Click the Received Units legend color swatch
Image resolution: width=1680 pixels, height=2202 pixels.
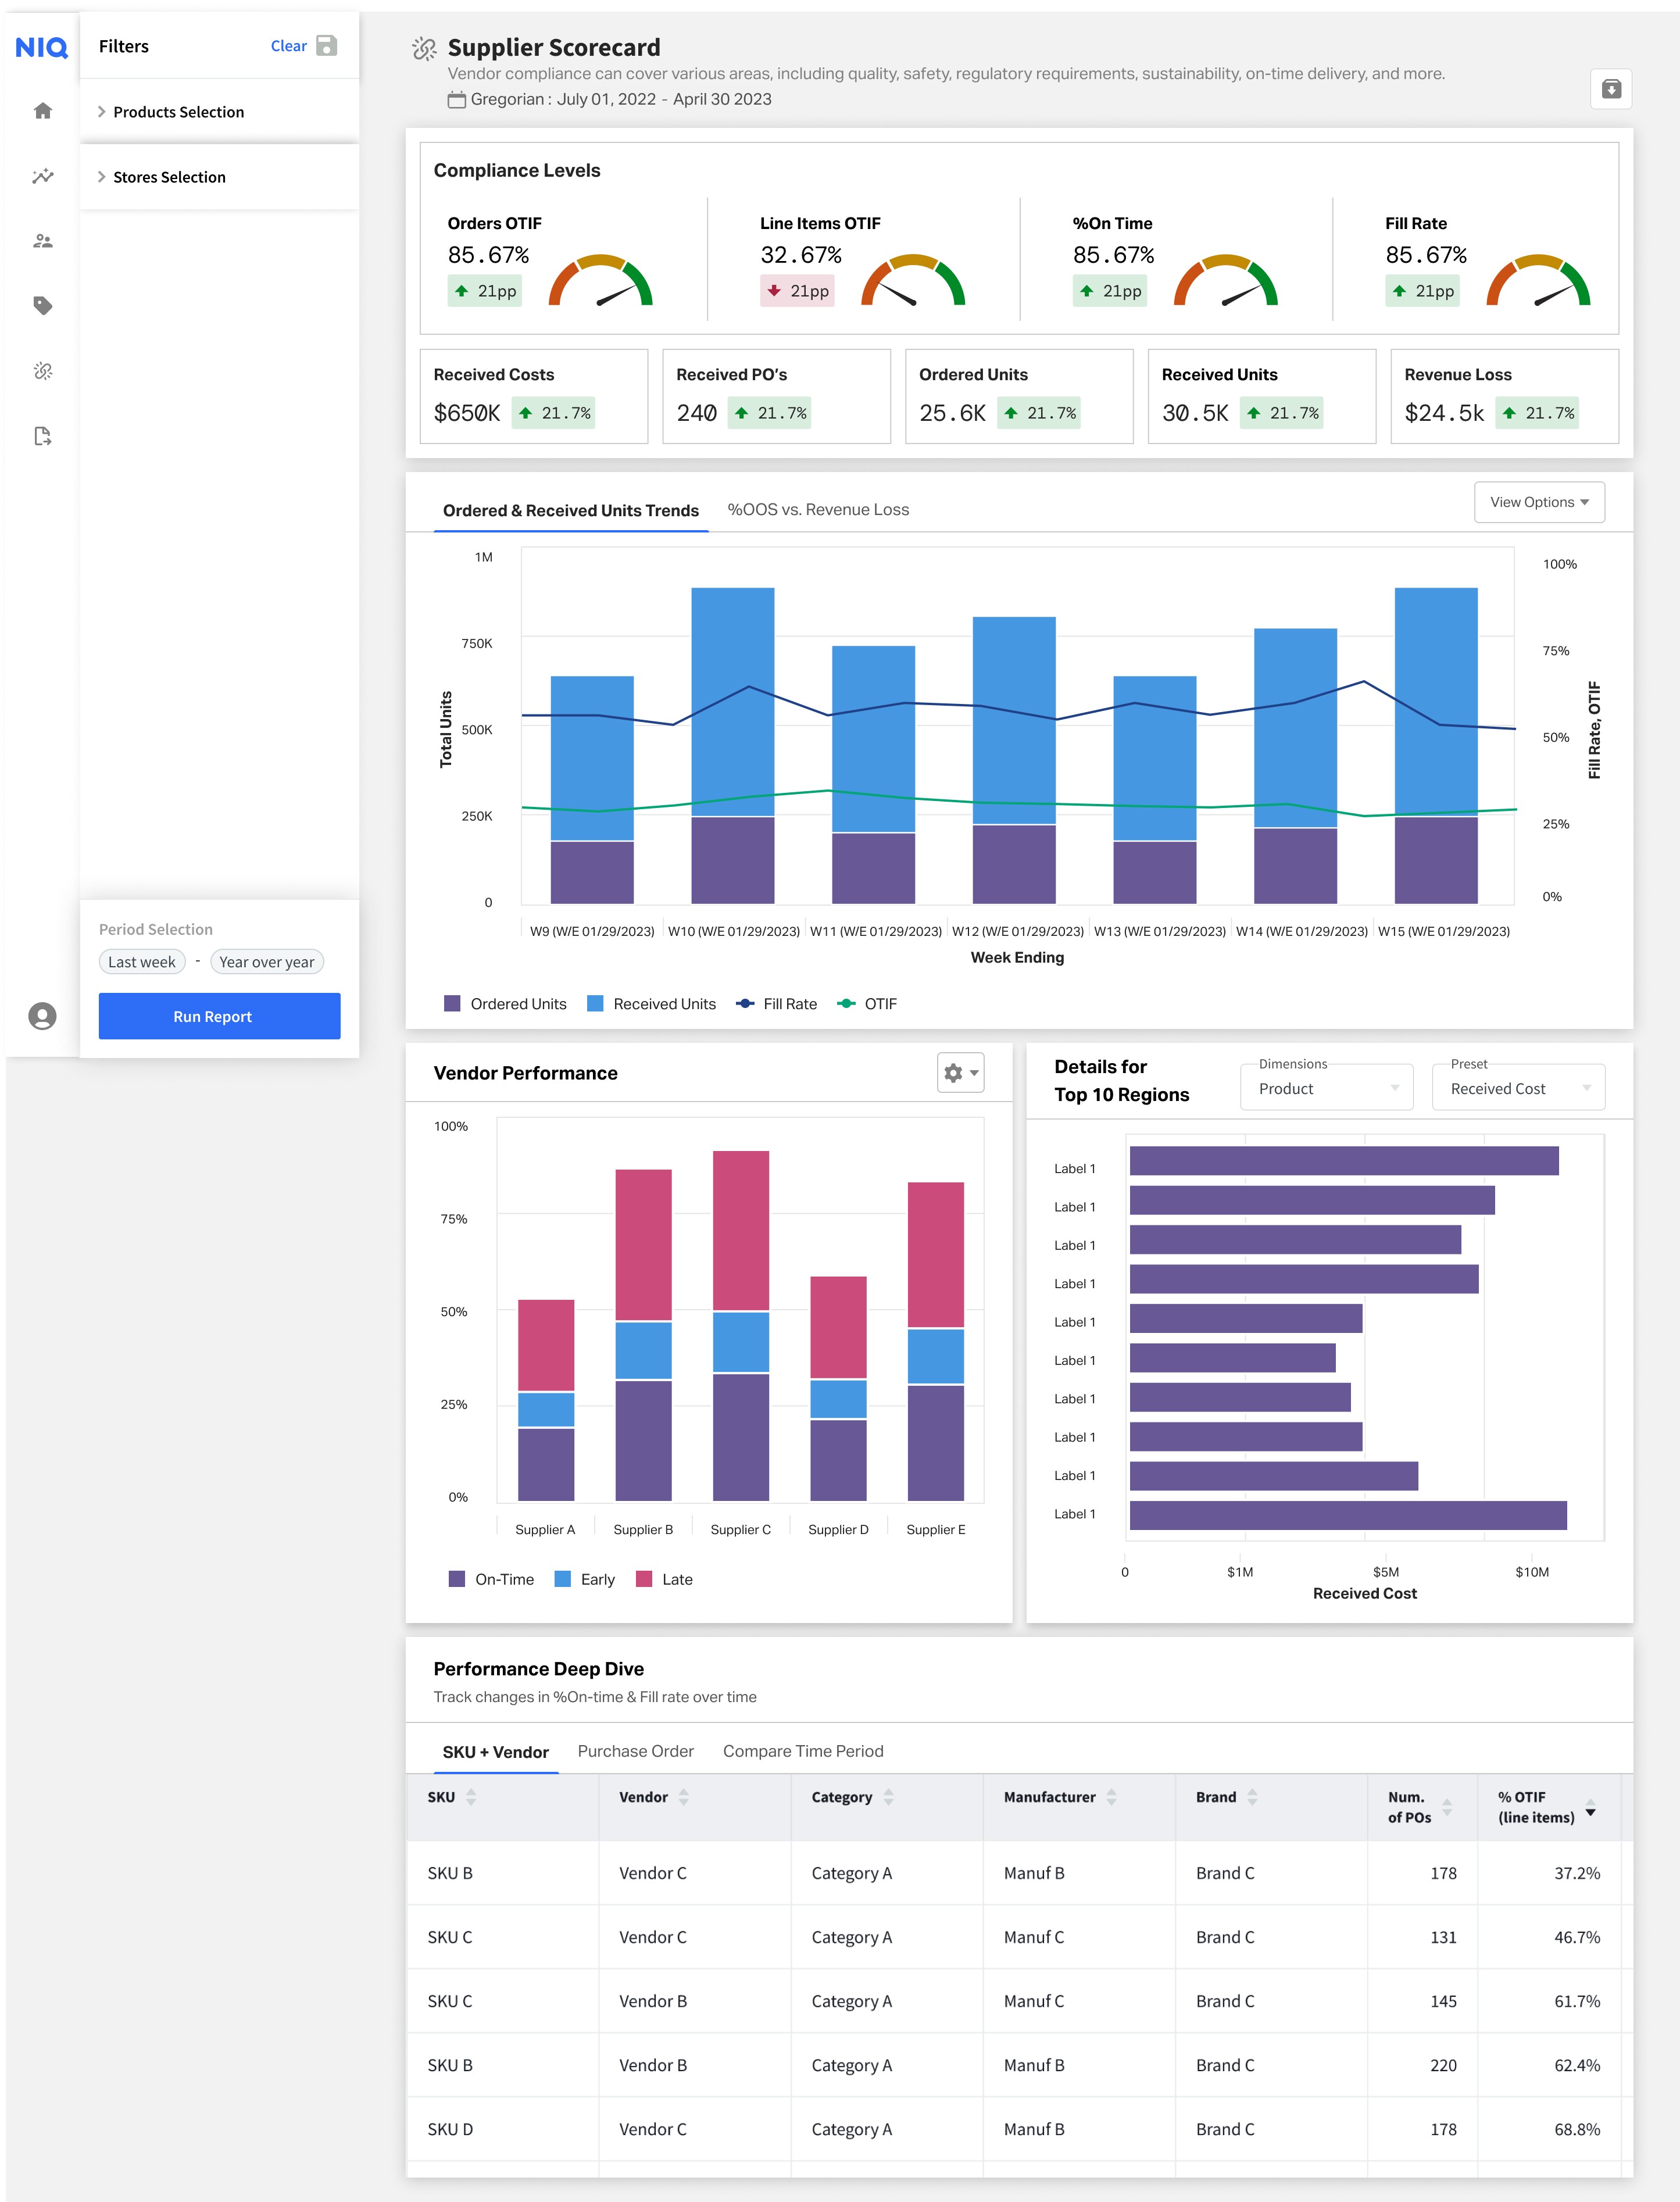point(595,1004)
